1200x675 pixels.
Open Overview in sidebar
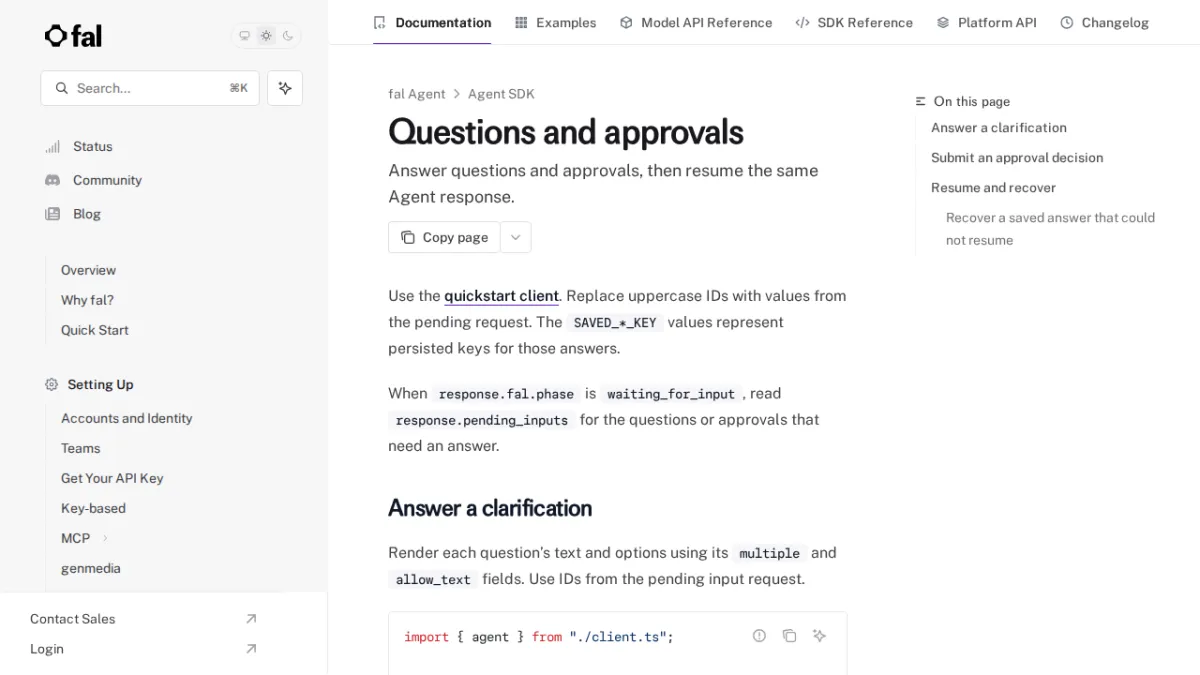tap(88, 270)
